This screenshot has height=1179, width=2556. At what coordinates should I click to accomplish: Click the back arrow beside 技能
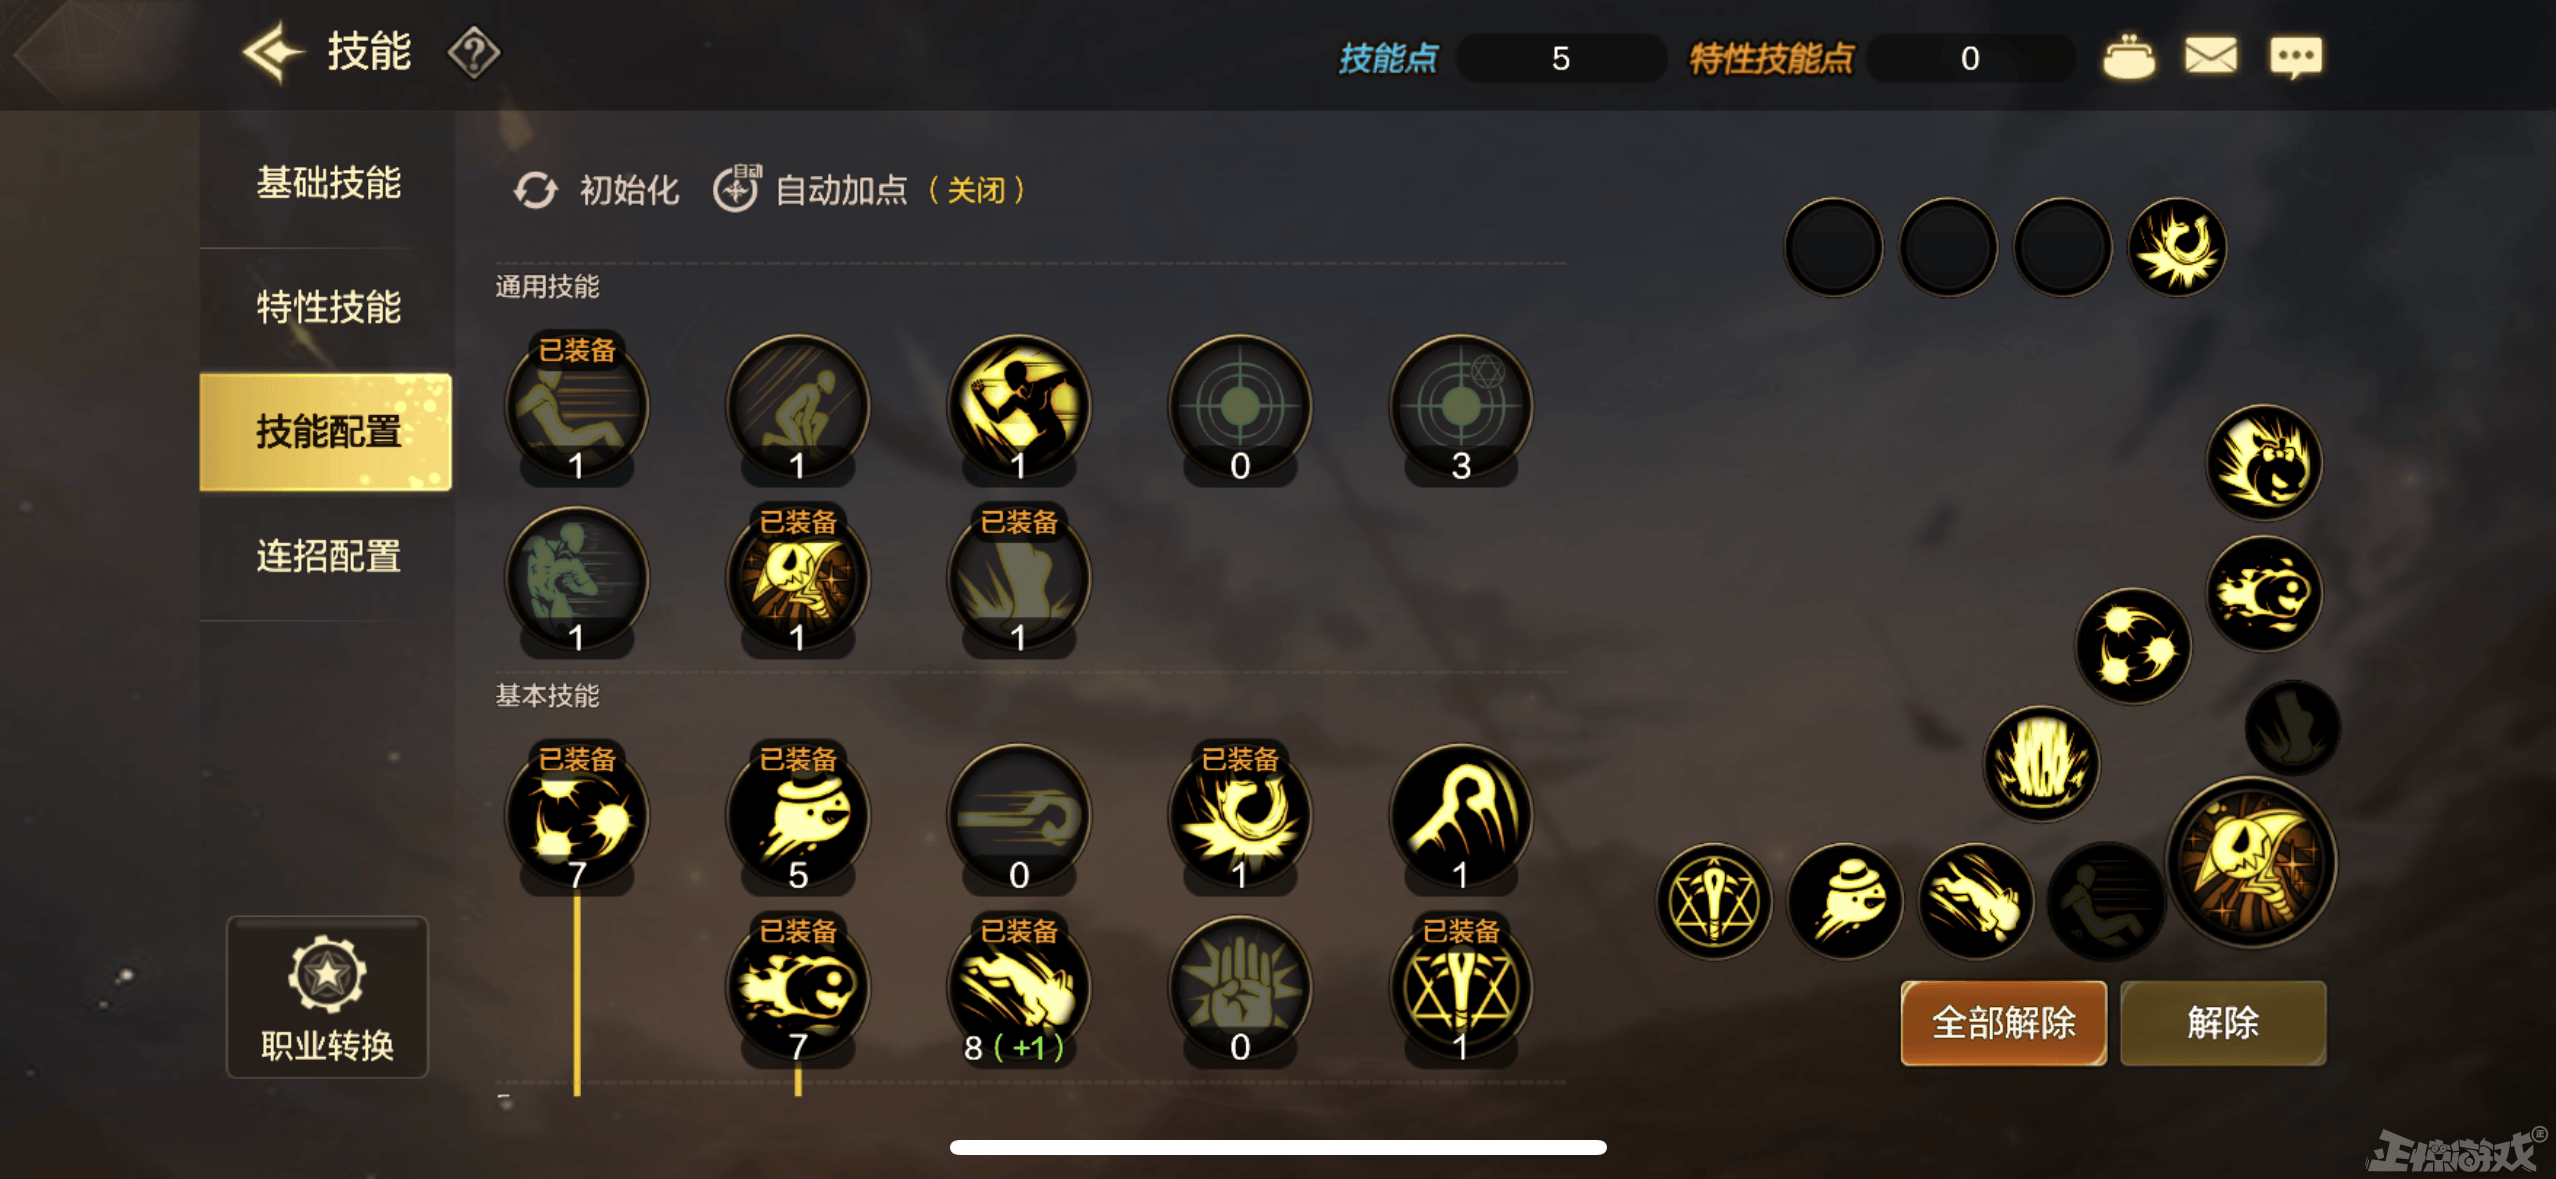coord(272,52)
